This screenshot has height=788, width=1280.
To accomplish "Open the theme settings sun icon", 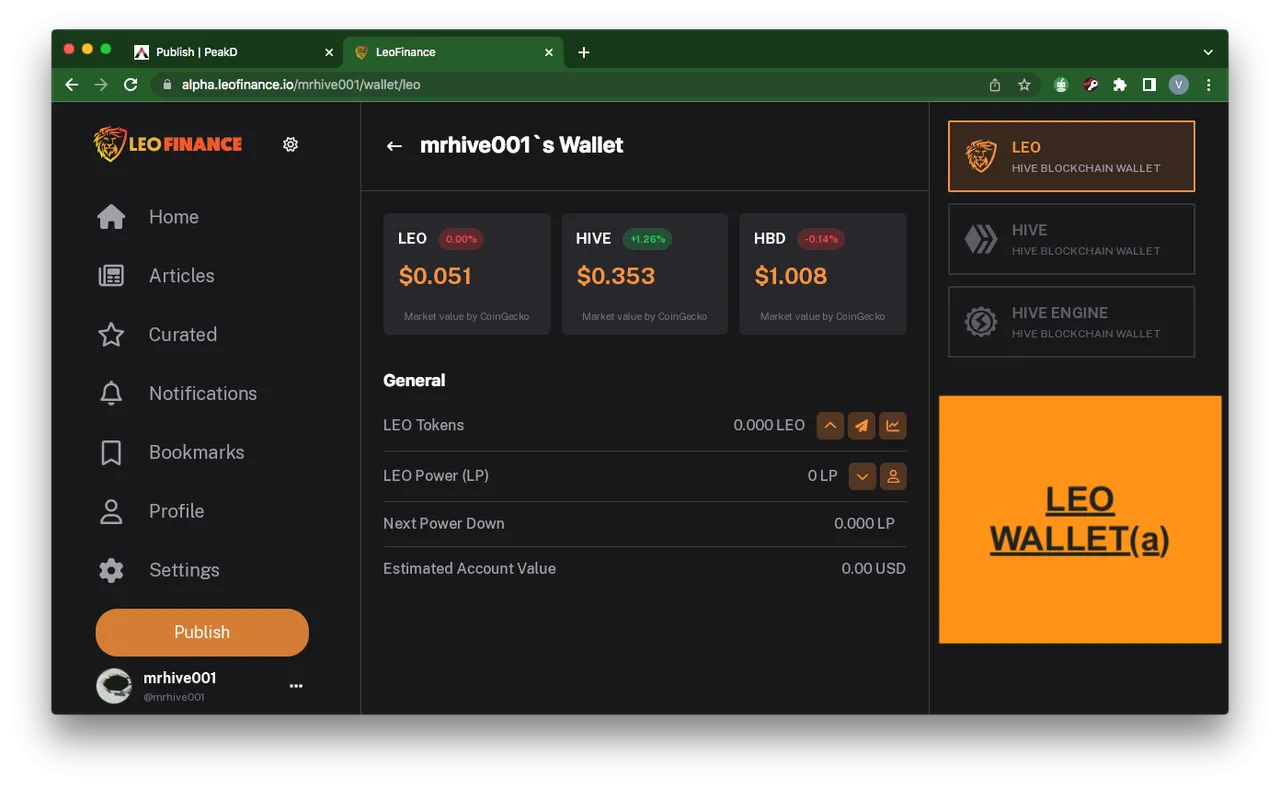I will point(290,144).
